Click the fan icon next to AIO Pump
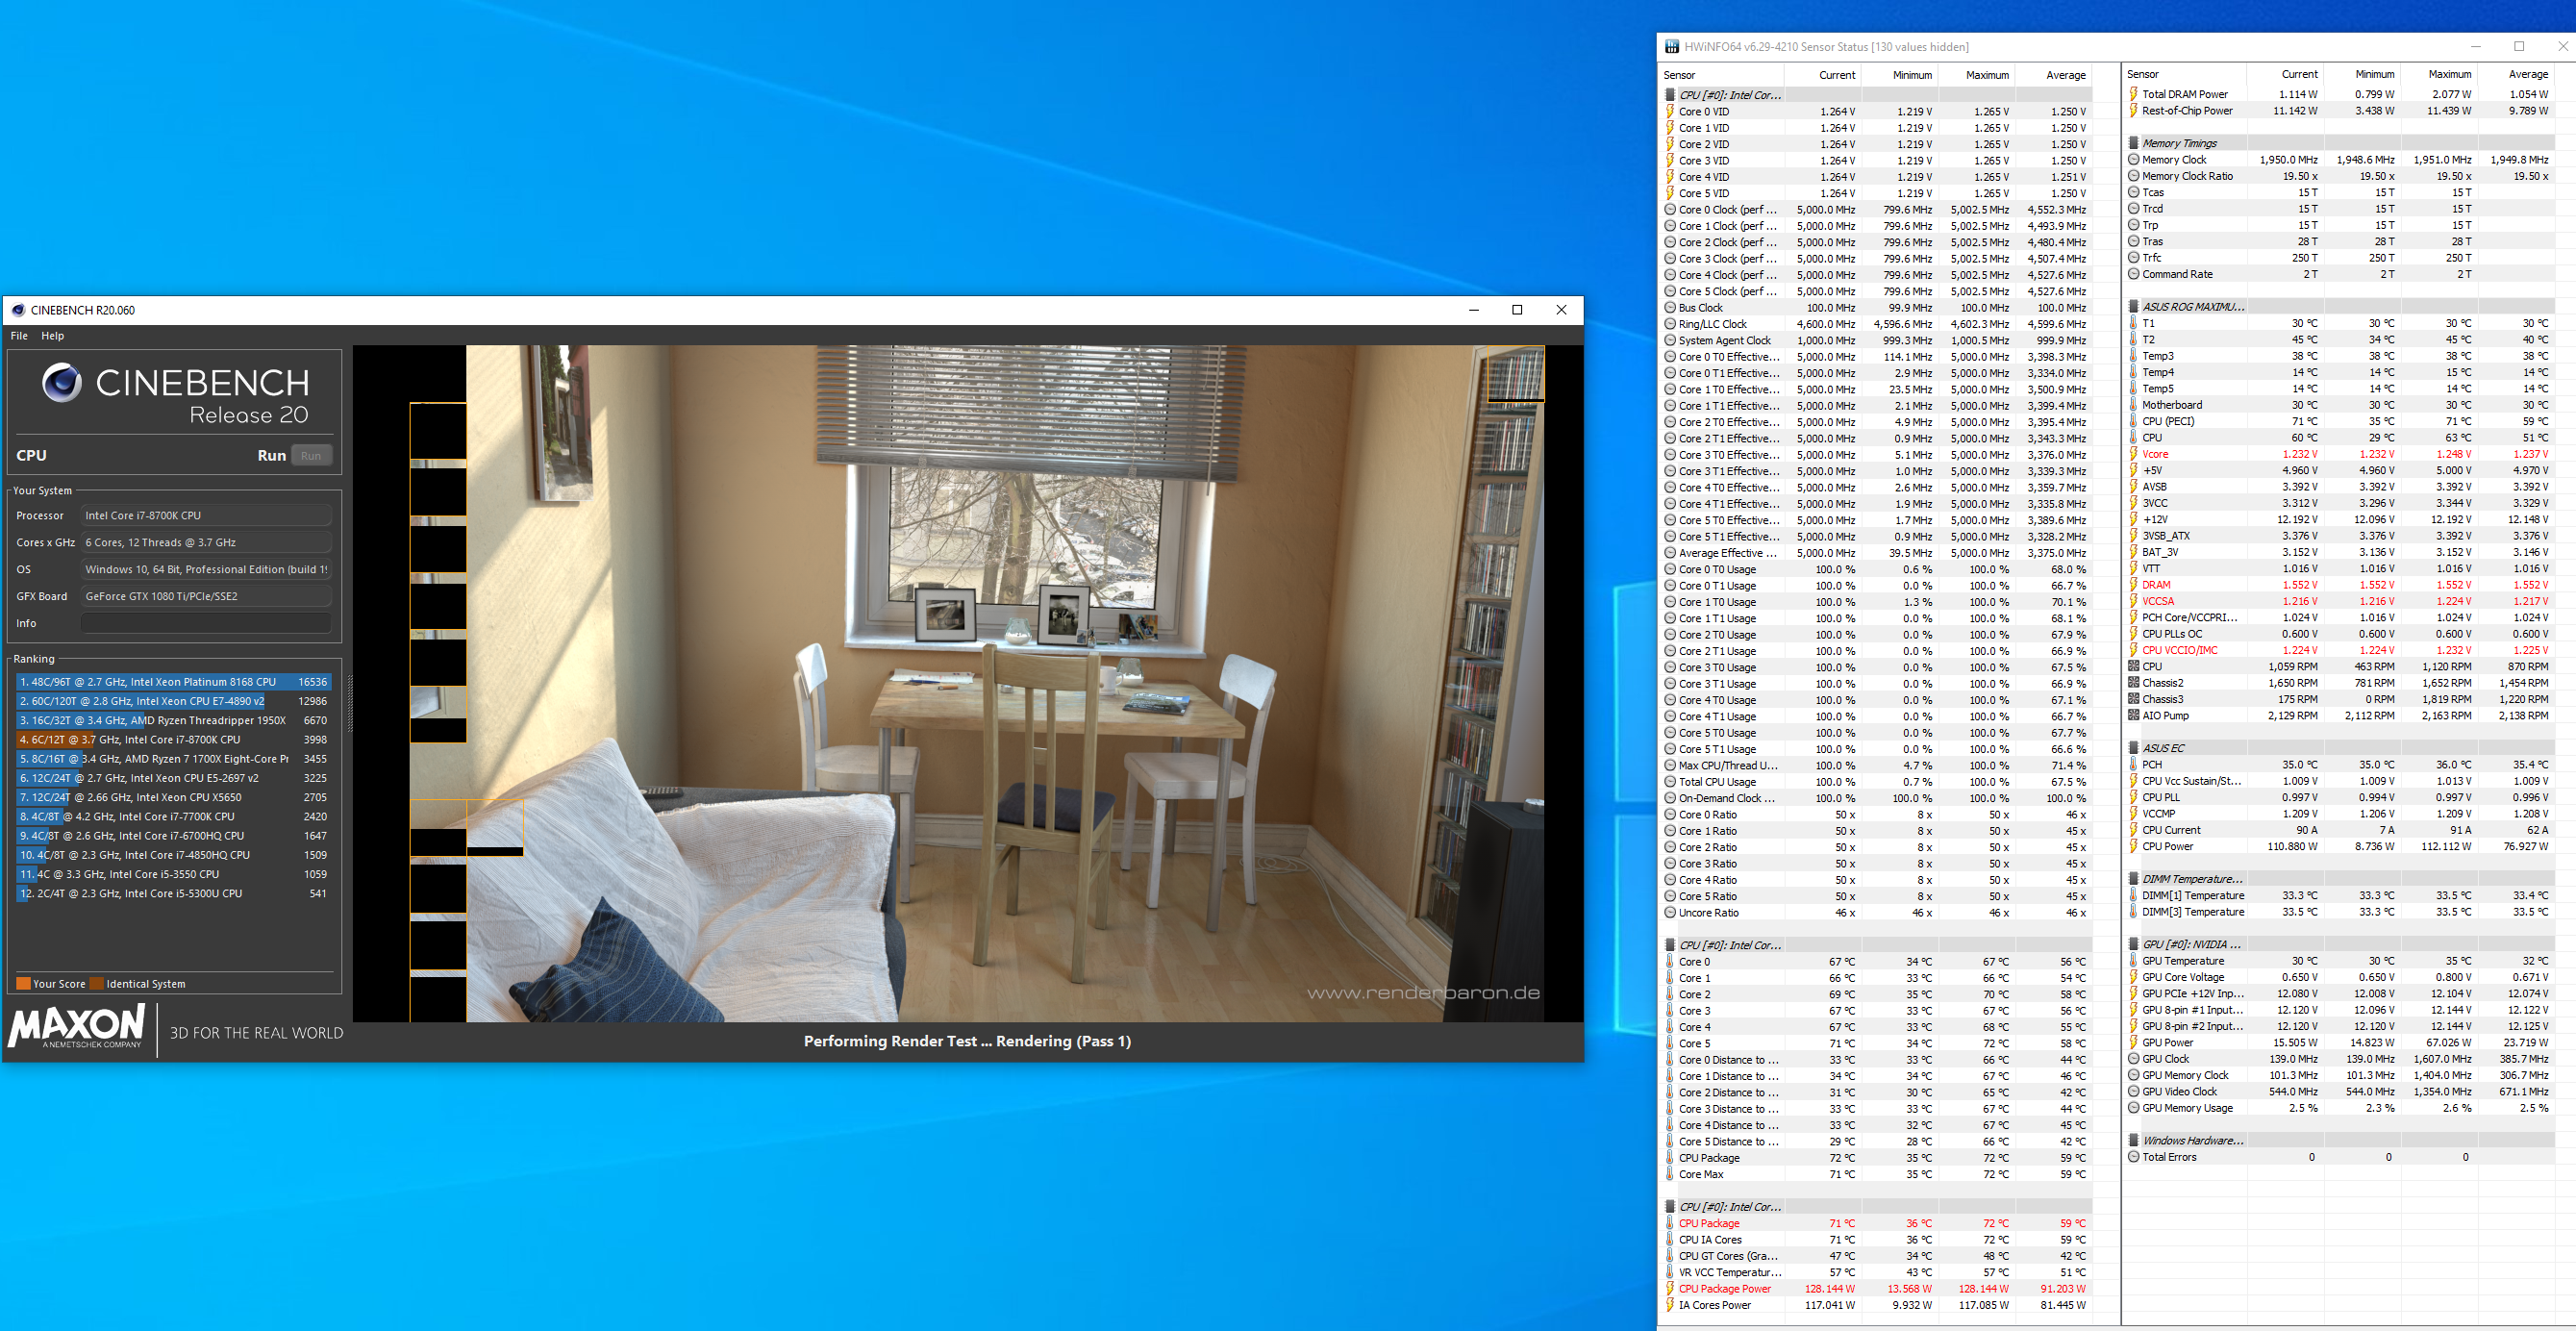The height and width of the screenshot is (1331, 2576). point(2133,716)
